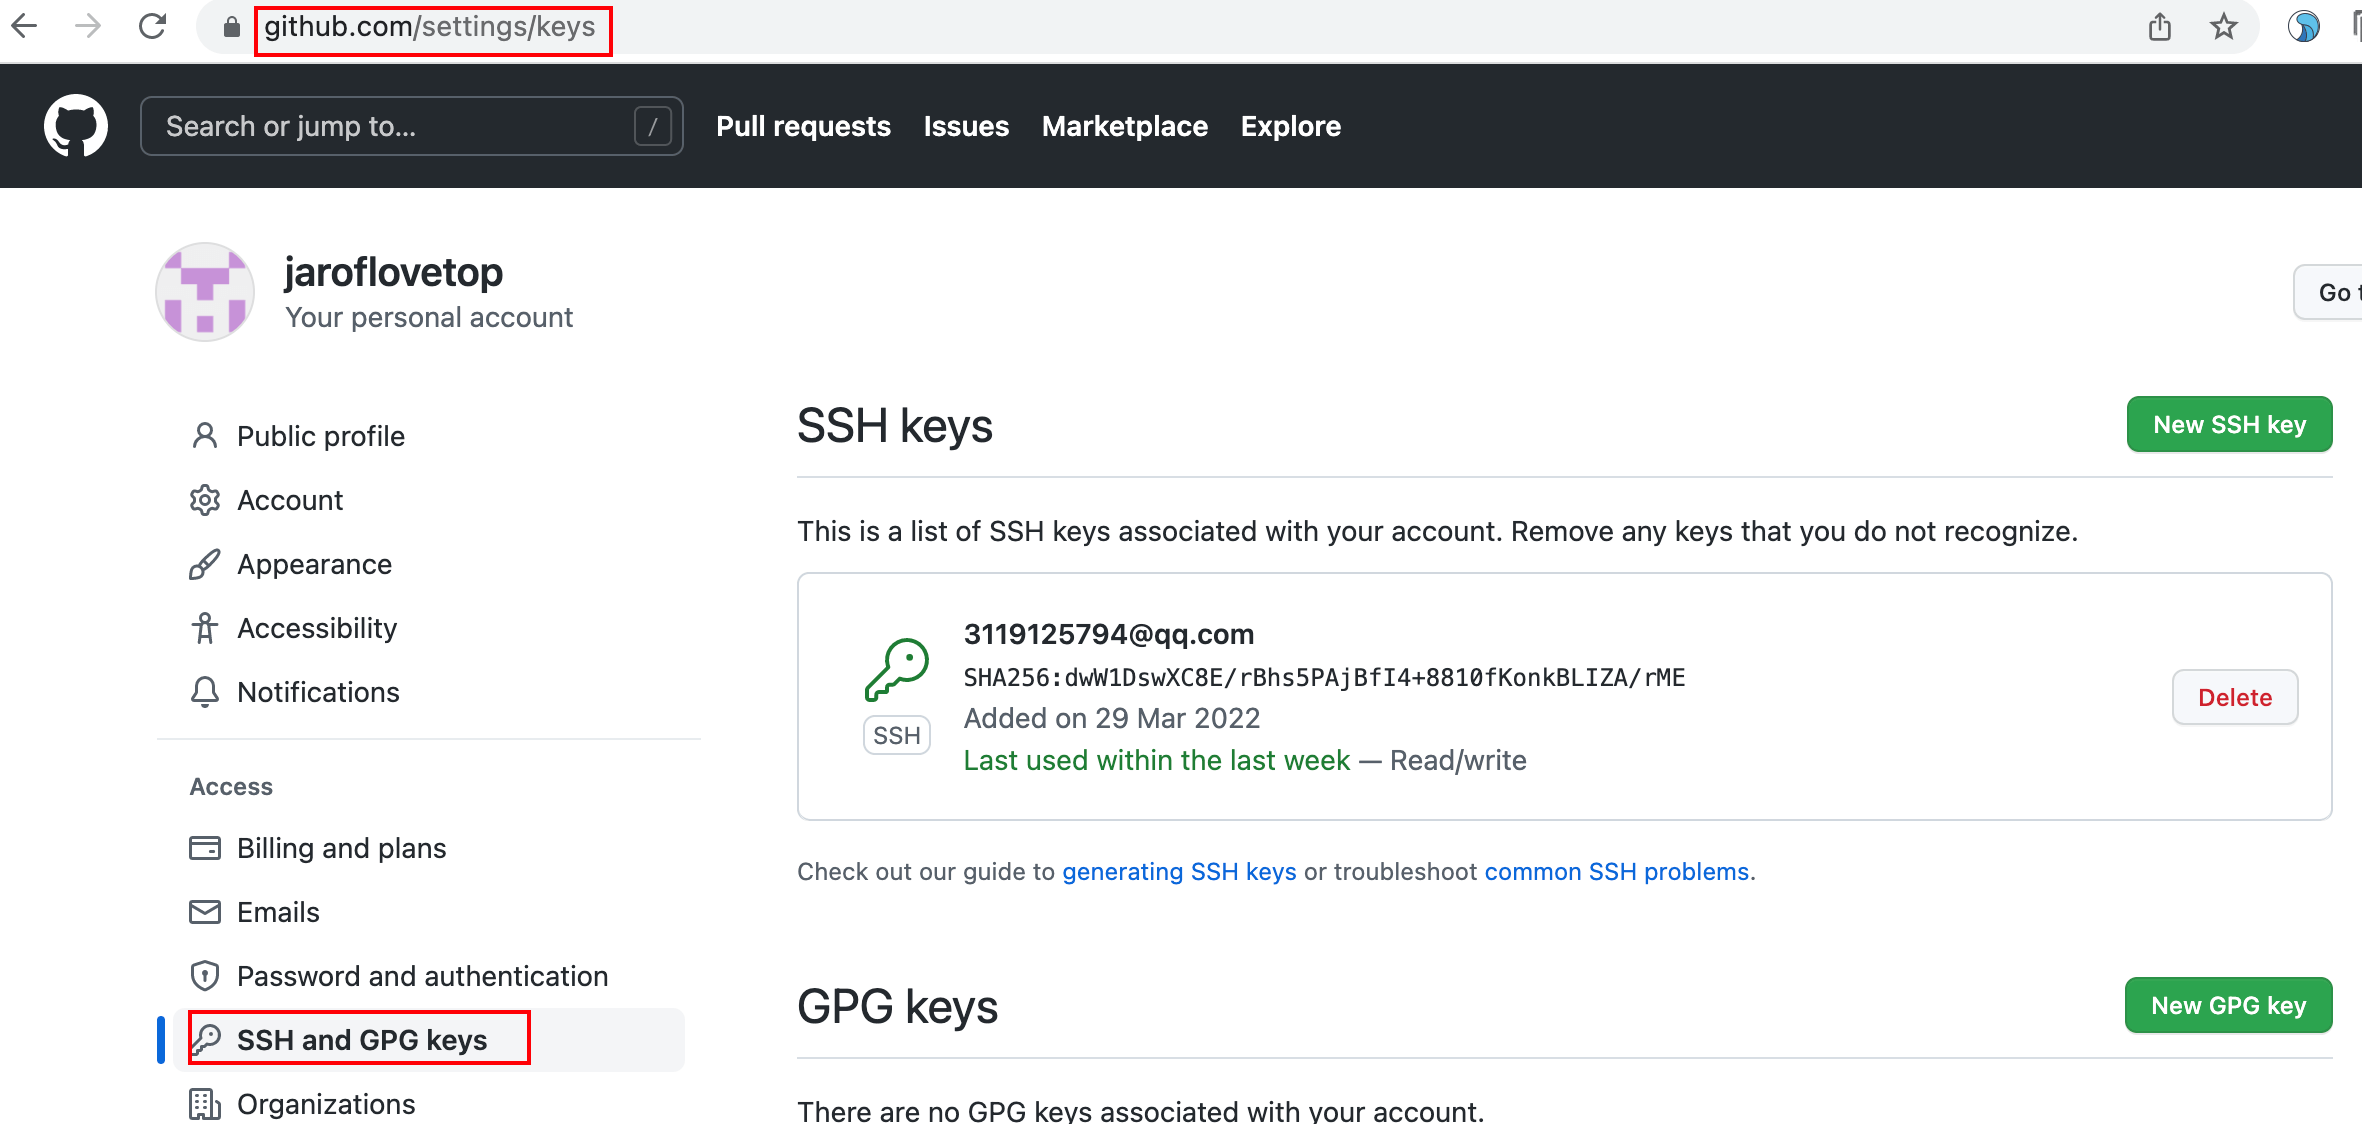The width and height of the screenshot is (2362, 1124).
Task: Click the credit card icon beside Billing
Action: pyautogui.click(x=204, y=848)
